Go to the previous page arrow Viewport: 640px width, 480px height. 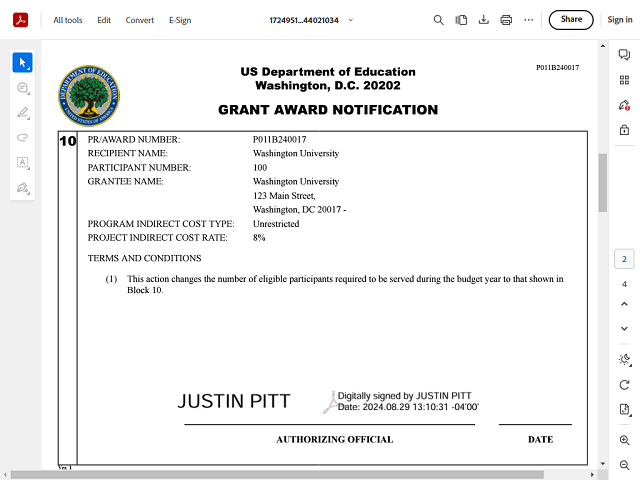pyautogui.click(x=624, y=304)
